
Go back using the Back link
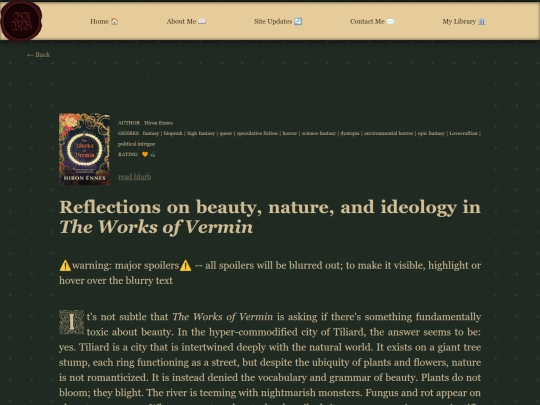click(x=39, y=55)
